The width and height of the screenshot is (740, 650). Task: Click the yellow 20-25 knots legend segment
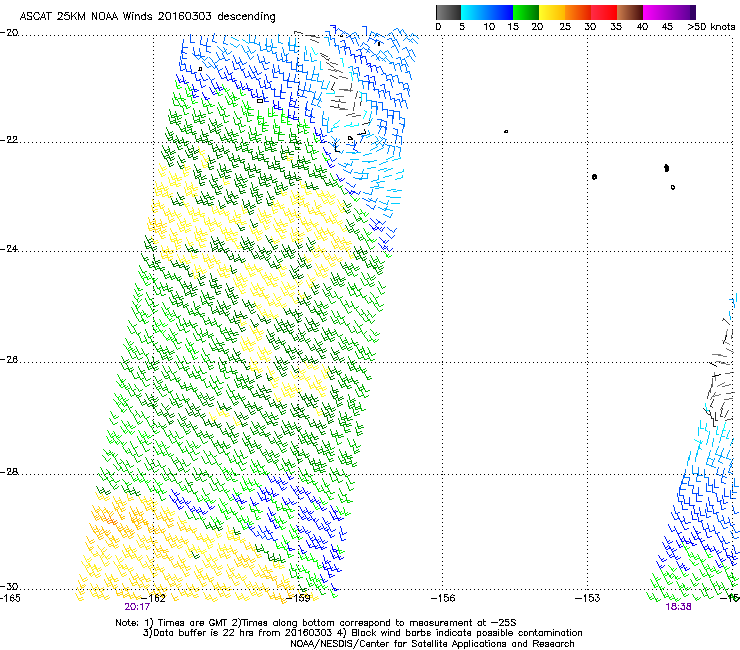pyautogui.click(x=552, y=12)
